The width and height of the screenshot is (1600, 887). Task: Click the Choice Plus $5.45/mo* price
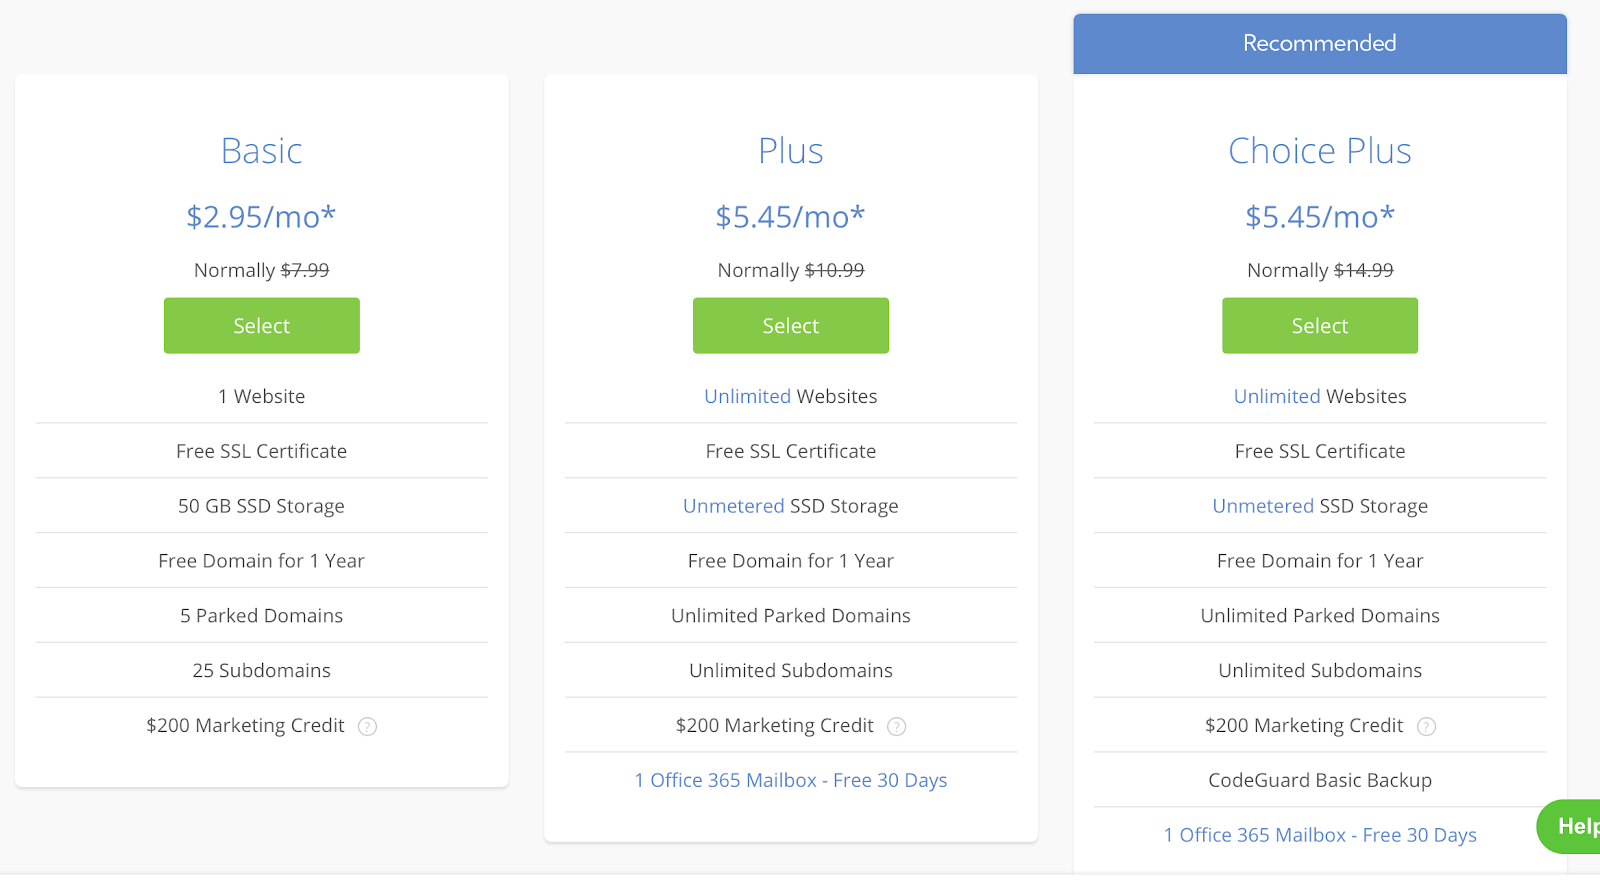pos(1320,216)
